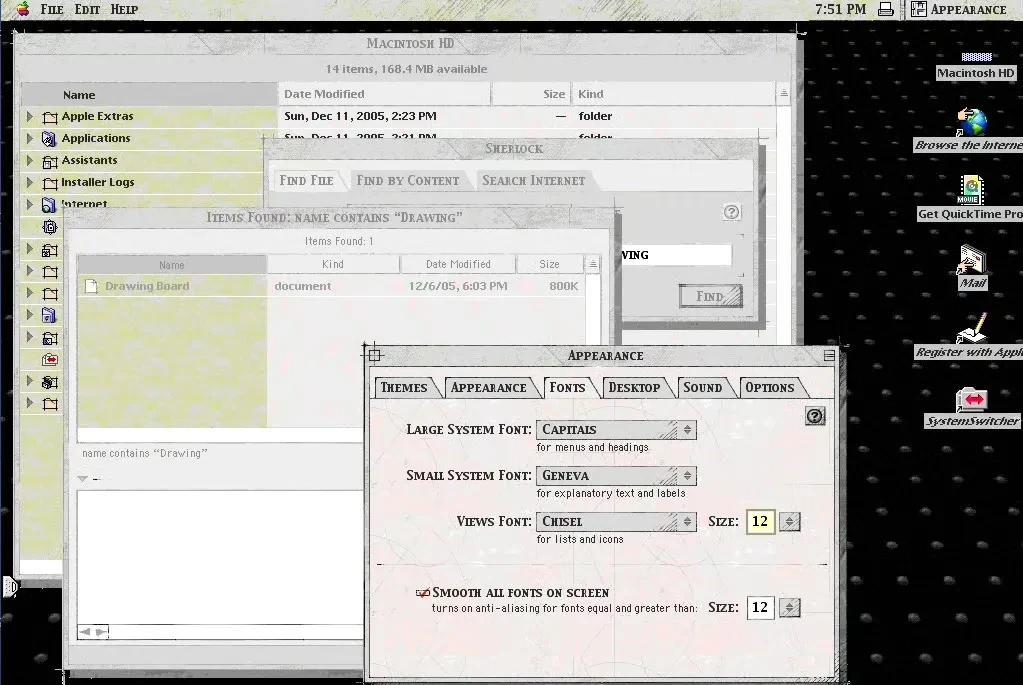The image size is (1023, 685).
Task: Expand the Internet folder
Action: pos(29,205)
